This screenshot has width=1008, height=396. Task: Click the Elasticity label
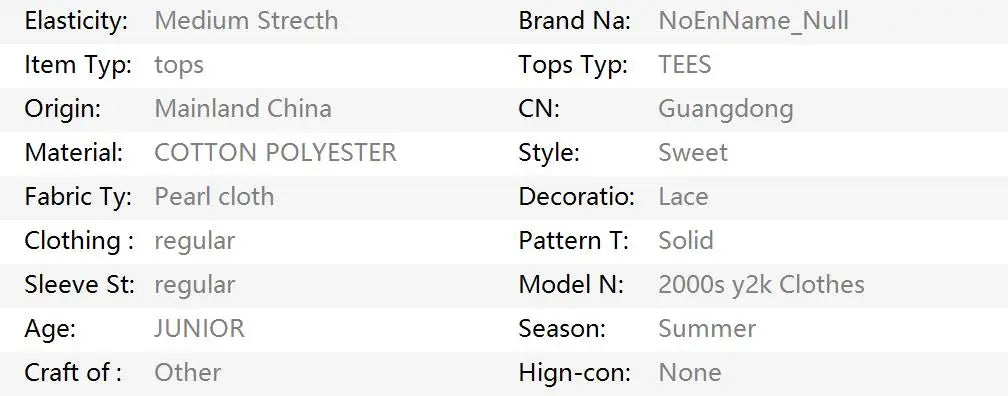[76, 21]
